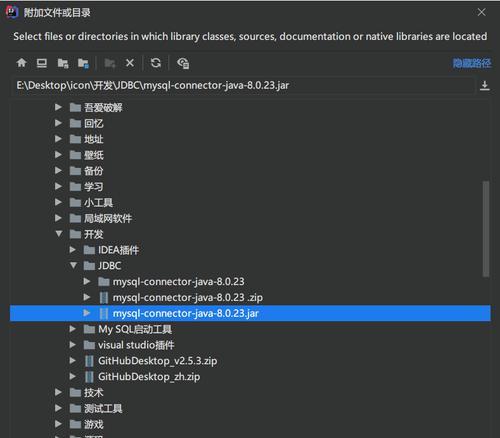
Task: Go to the home directory icon
Action: [22, 63]
